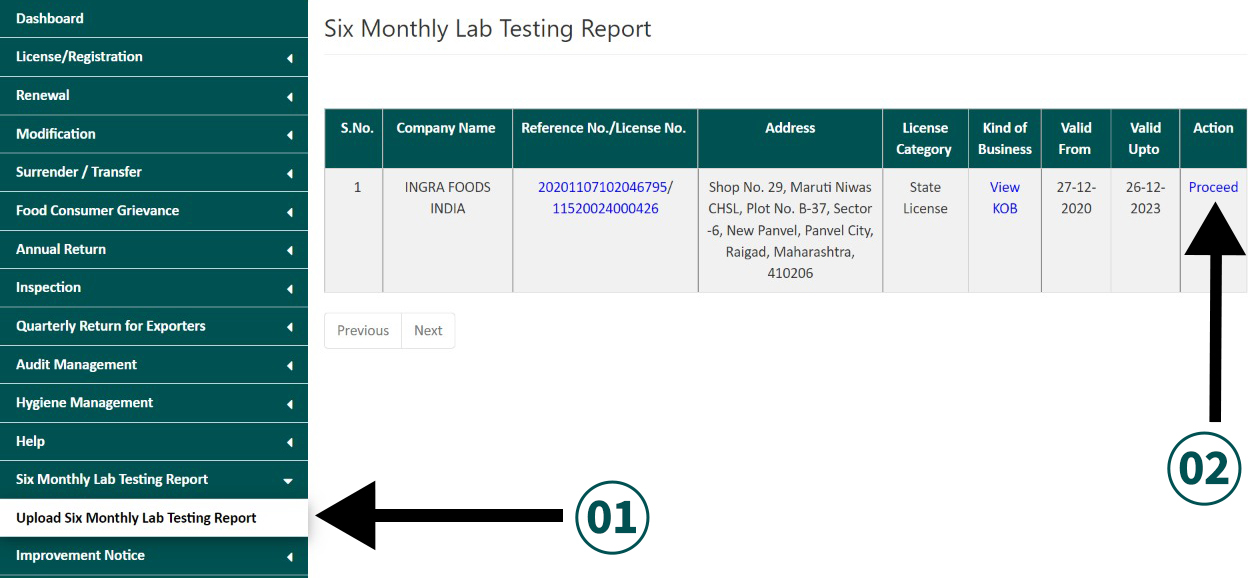Open the Help menu
This screenshot has width=1254, height=578.
(154, 441)
